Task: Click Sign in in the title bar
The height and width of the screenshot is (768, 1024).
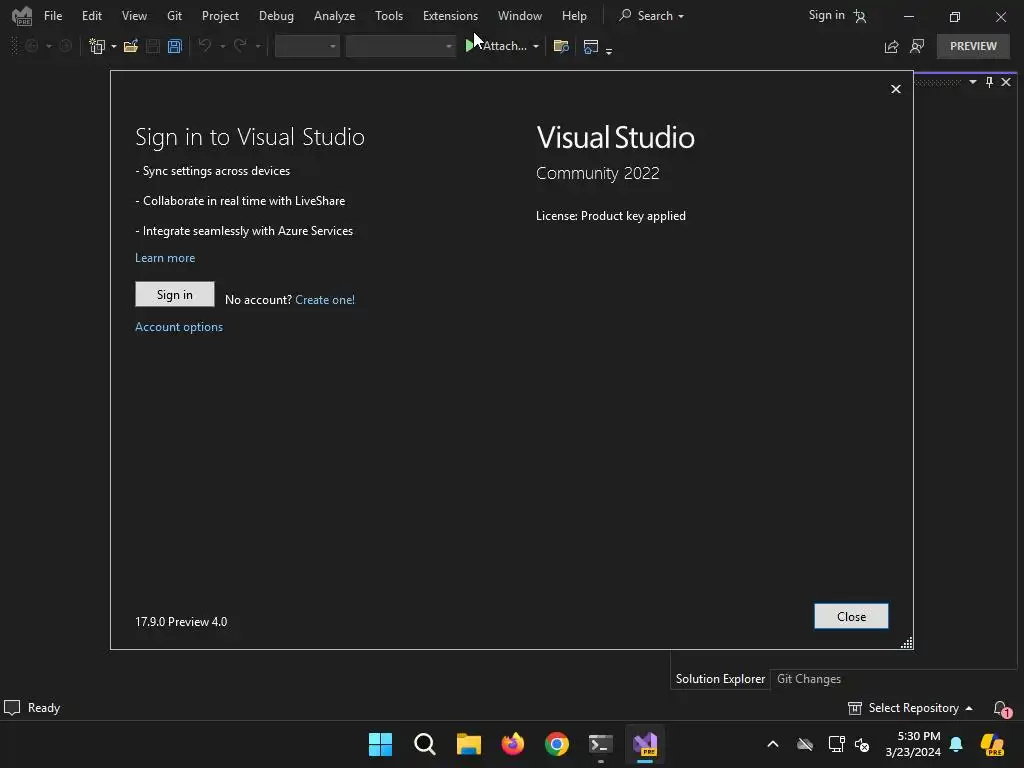Action: tap(826, 15)
